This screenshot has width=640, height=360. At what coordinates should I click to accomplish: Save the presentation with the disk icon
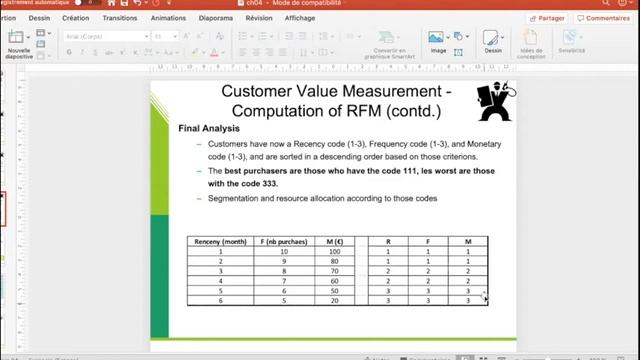(124, 3)
